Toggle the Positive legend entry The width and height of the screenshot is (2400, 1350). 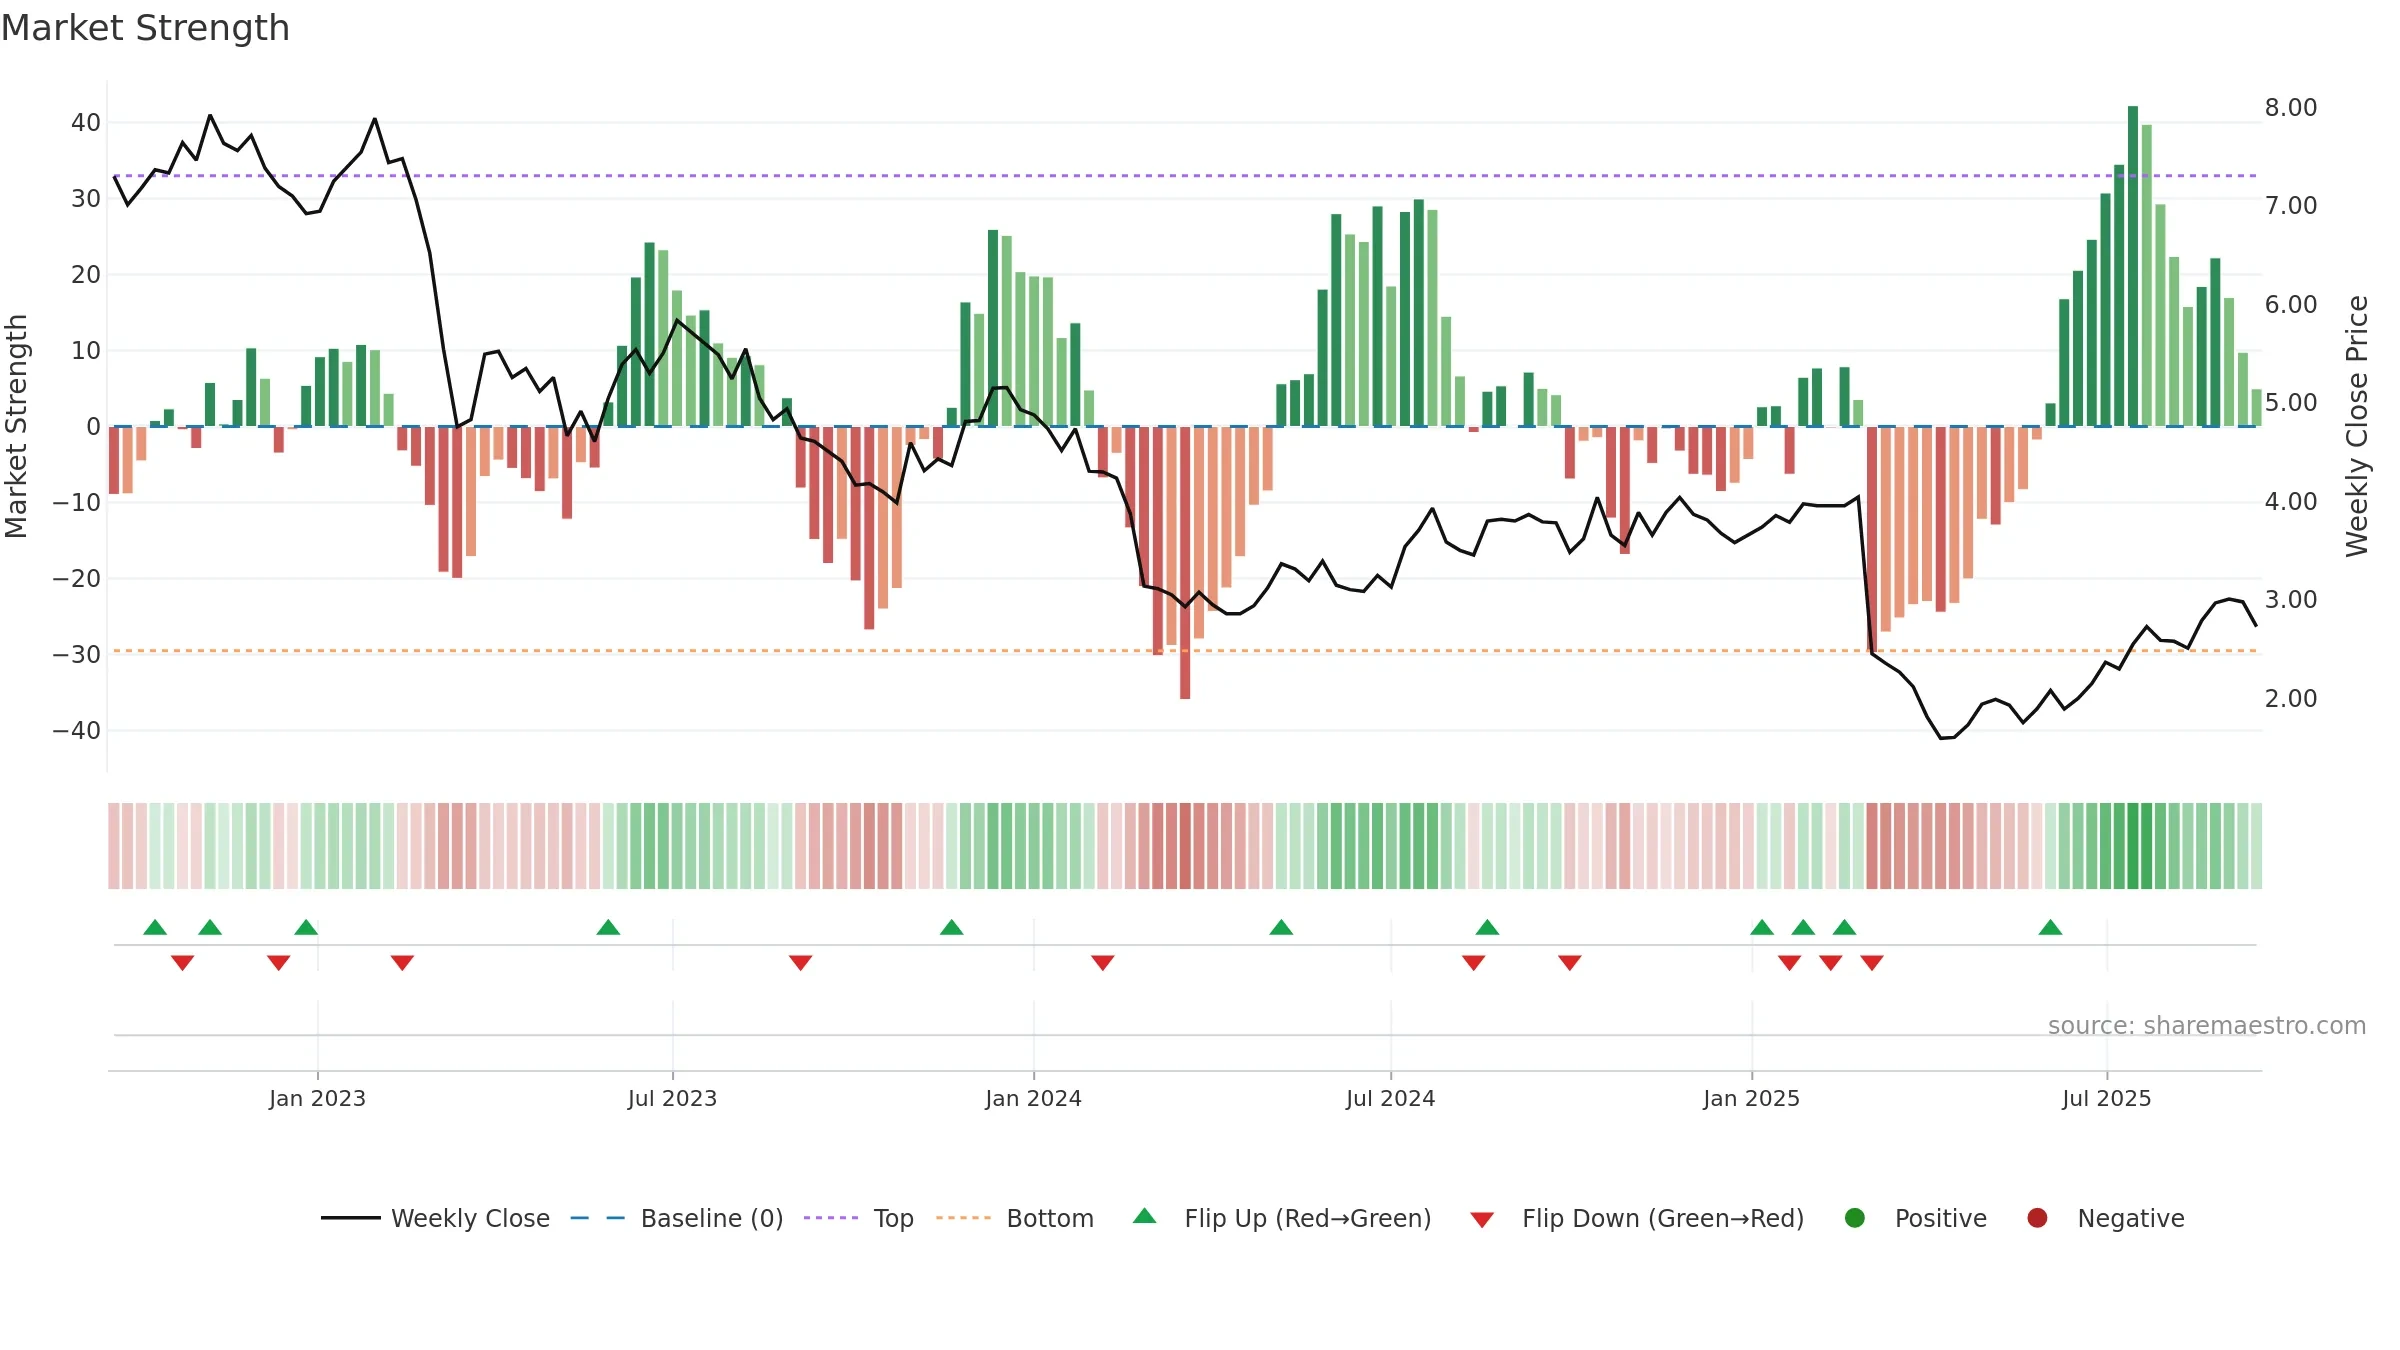(1915, 1218)
